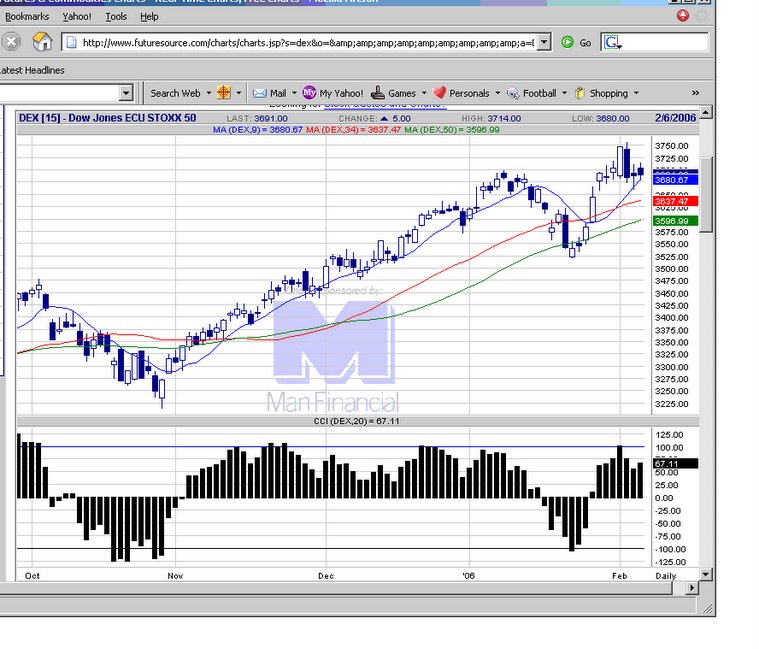The image size is (759, 649).
Task: Click the red MA (DEX,34) legend
Action: tap(353, 130)
